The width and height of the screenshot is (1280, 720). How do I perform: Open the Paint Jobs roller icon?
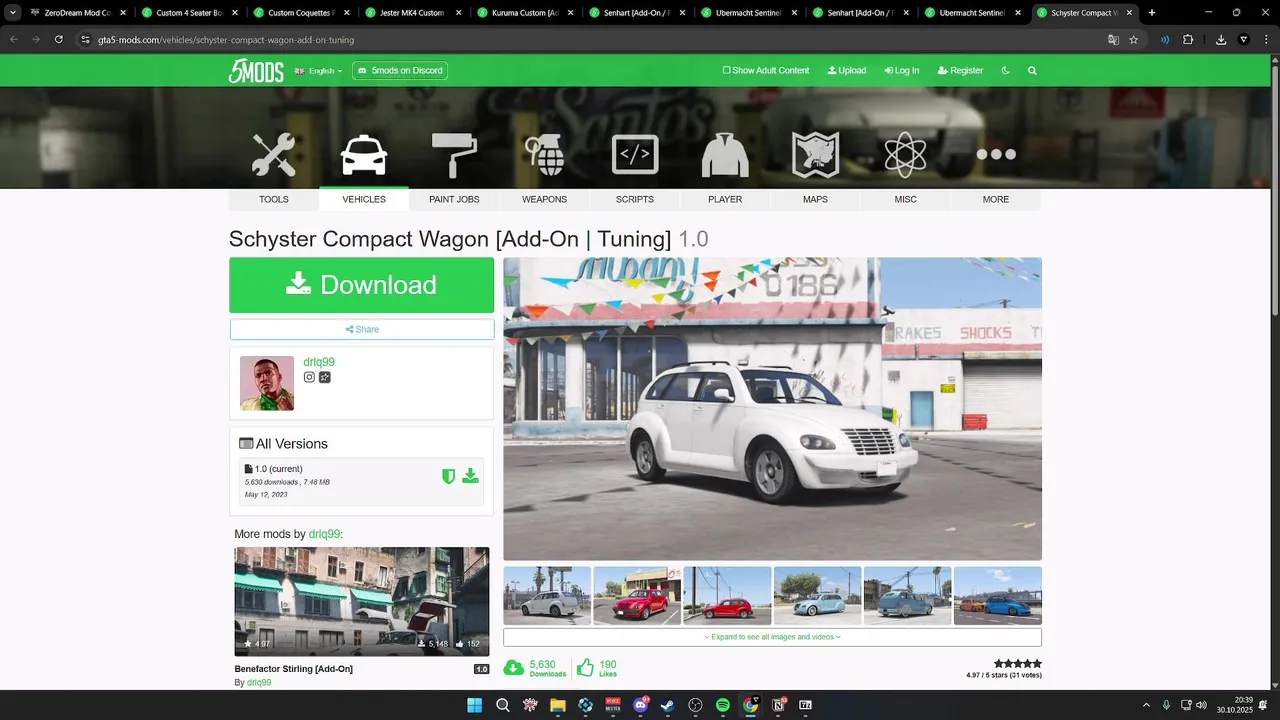pos(454,155)
